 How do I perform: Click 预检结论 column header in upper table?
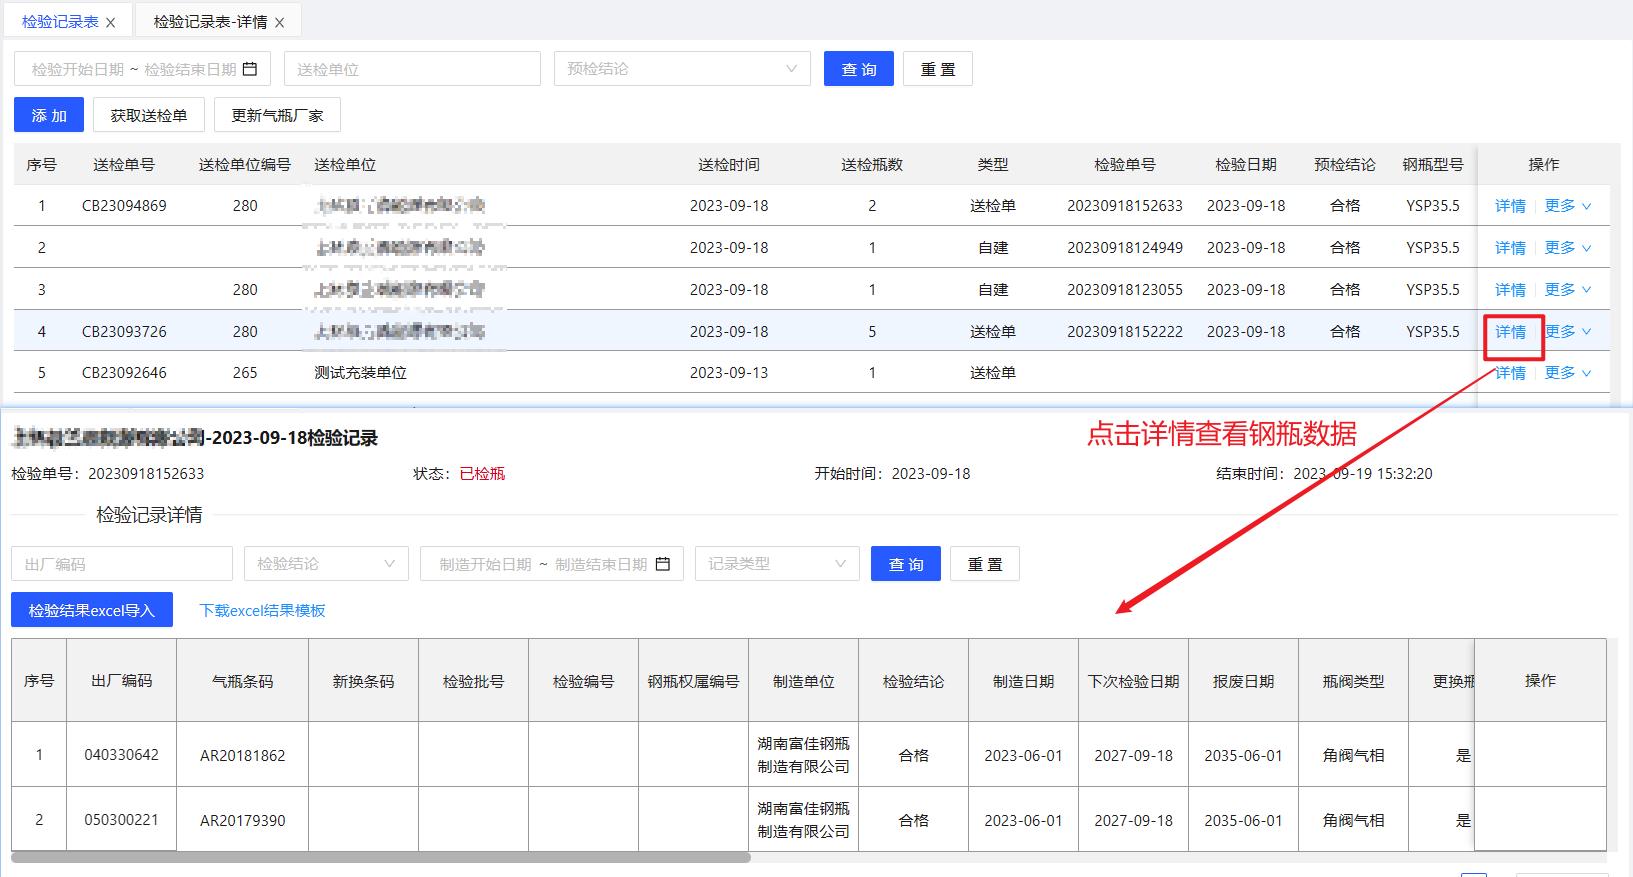pyautogui.click(x=1345, y=165)
